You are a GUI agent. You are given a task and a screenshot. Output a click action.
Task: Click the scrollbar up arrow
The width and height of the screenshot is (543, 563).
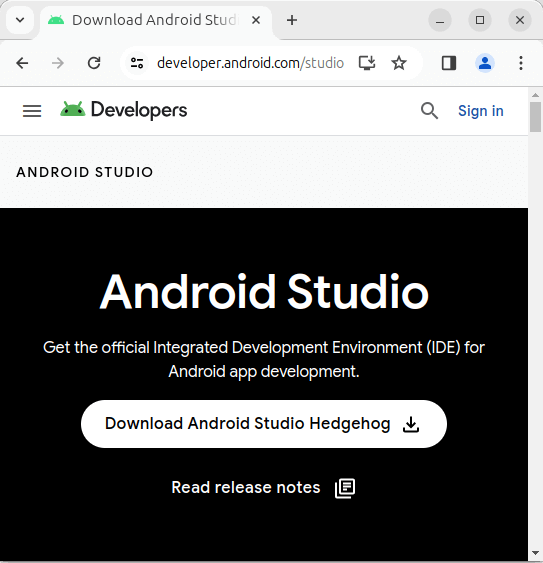pos(535,95)
